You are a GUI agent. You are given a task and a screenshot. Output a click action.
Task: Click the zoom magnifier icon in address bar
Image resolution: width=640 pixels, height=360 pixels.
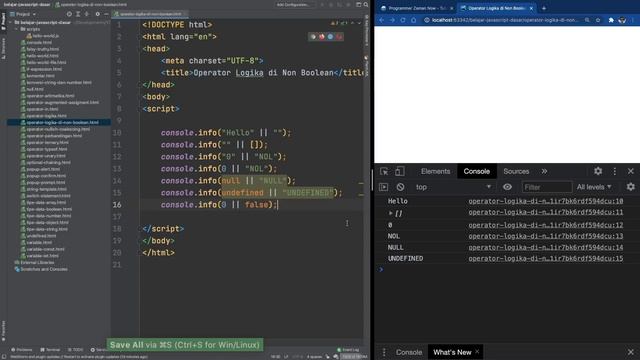click(x=587, y=20)
